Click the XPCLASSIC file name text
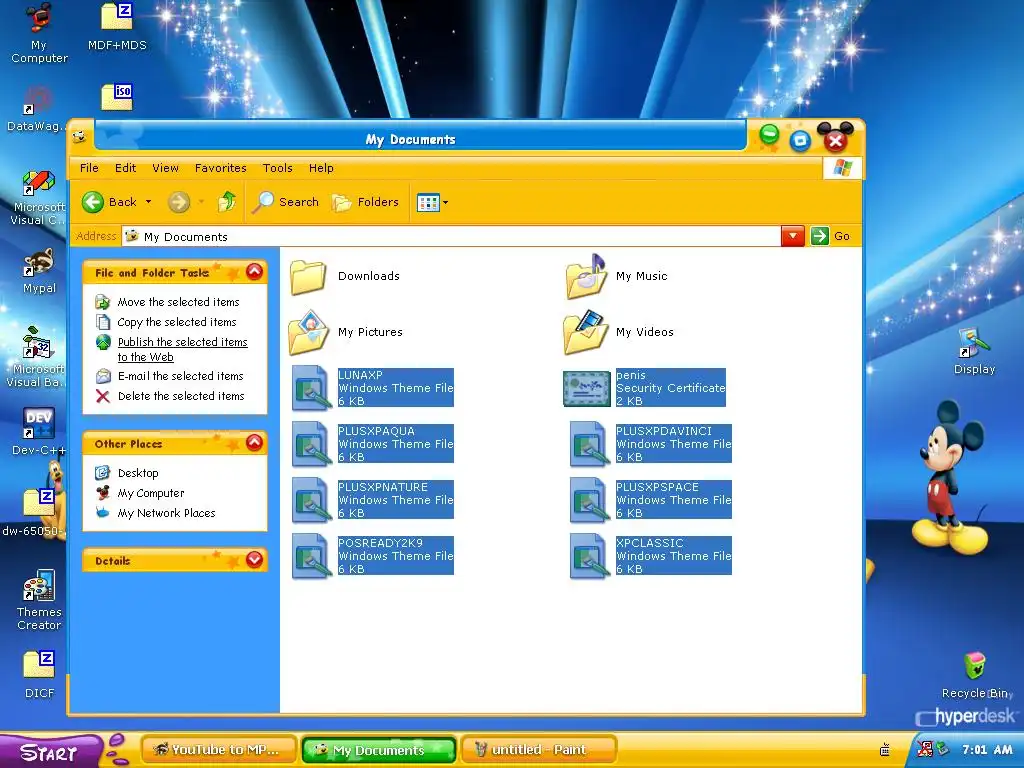 pyautogui.click(x=649, y=543)
